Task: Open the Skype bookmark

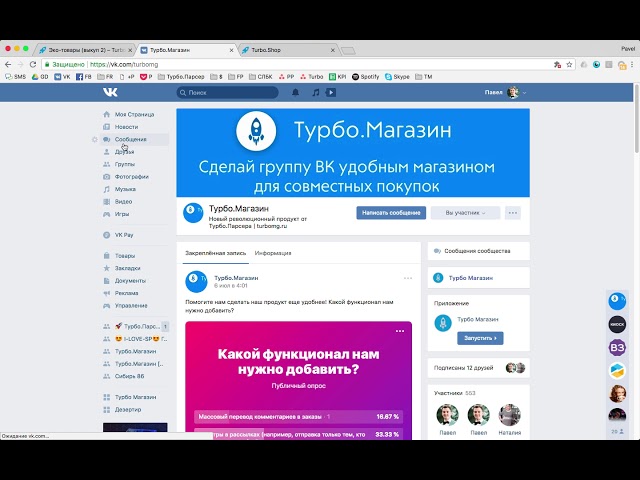Action: pos(397,76)
